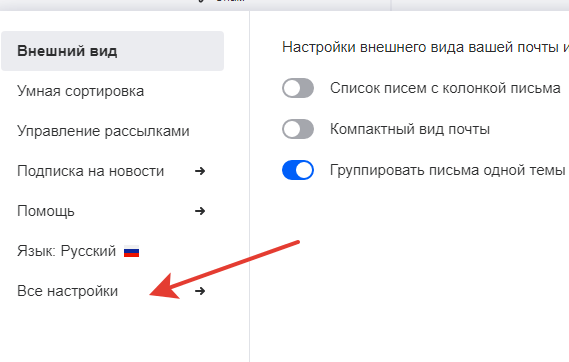The width and height of the screenshot is (569, 362).
Task: Click the Список писем с колонкой письма label
Action: [x=445, y=88]
